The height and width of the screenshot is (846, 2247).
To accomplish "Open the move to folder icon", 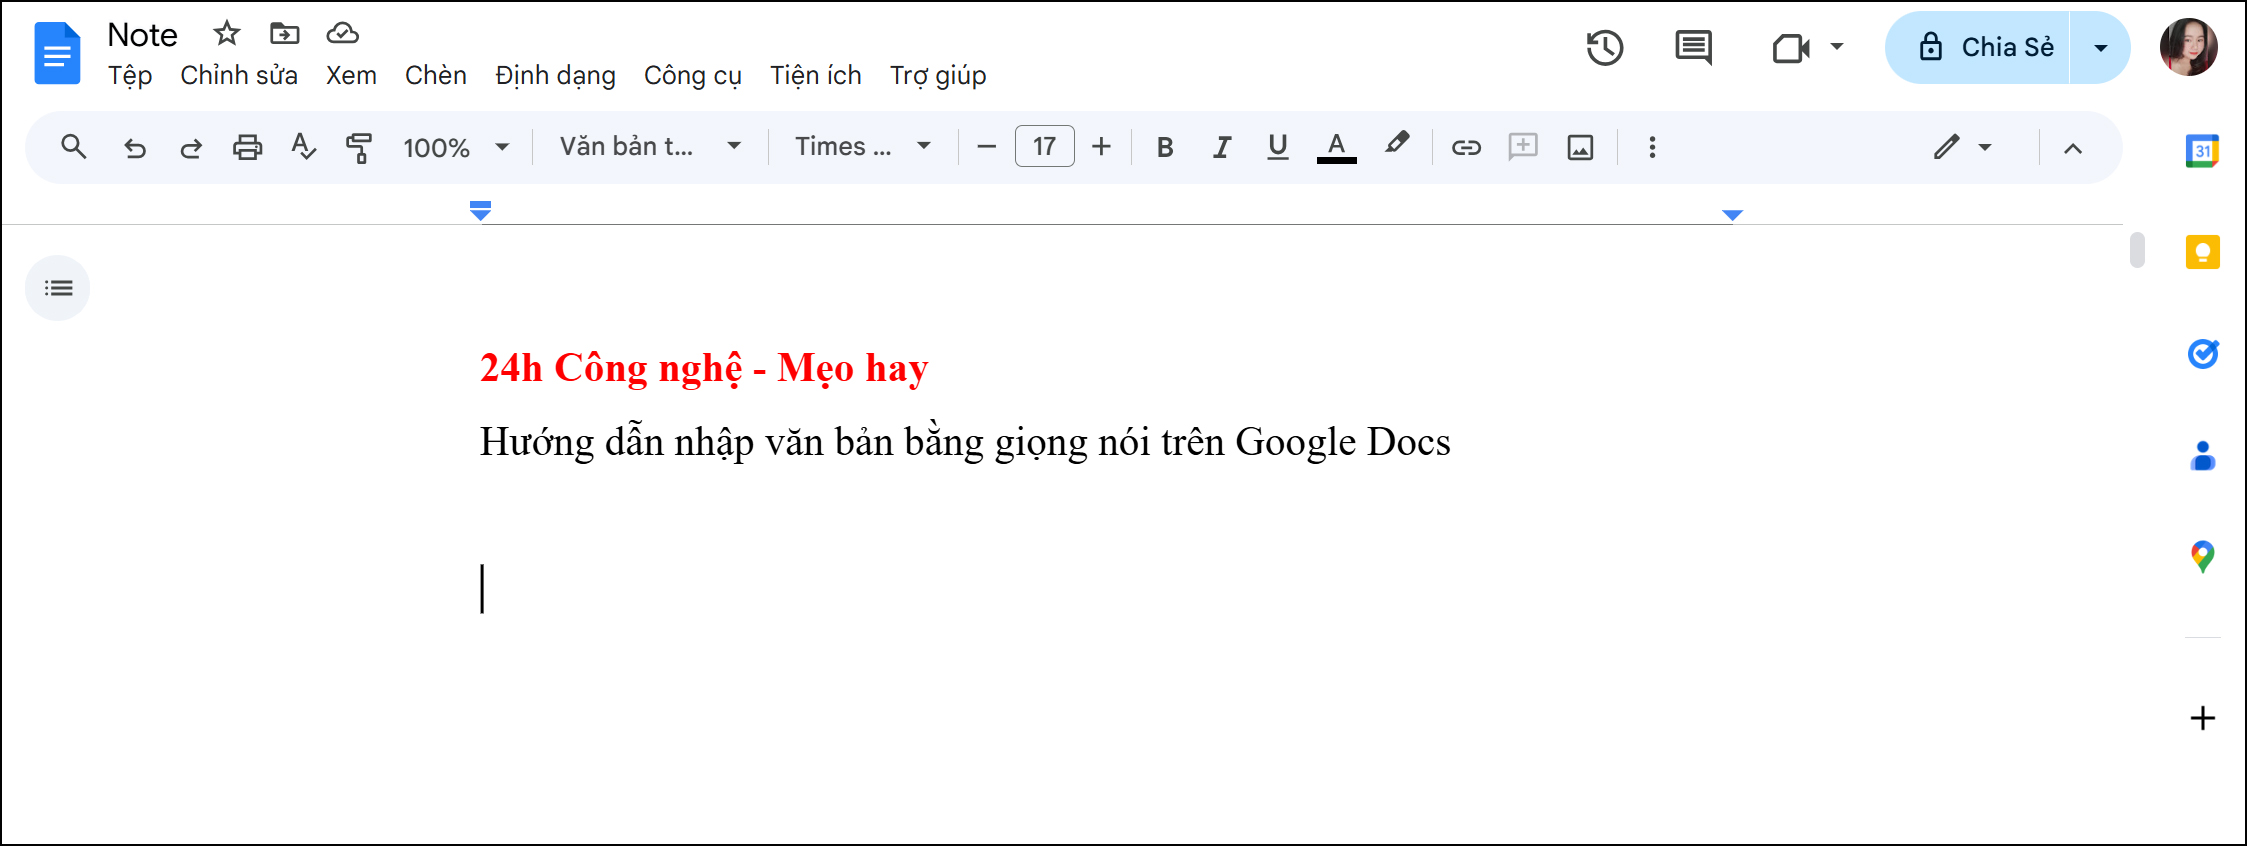I will (x=285, y=34).
